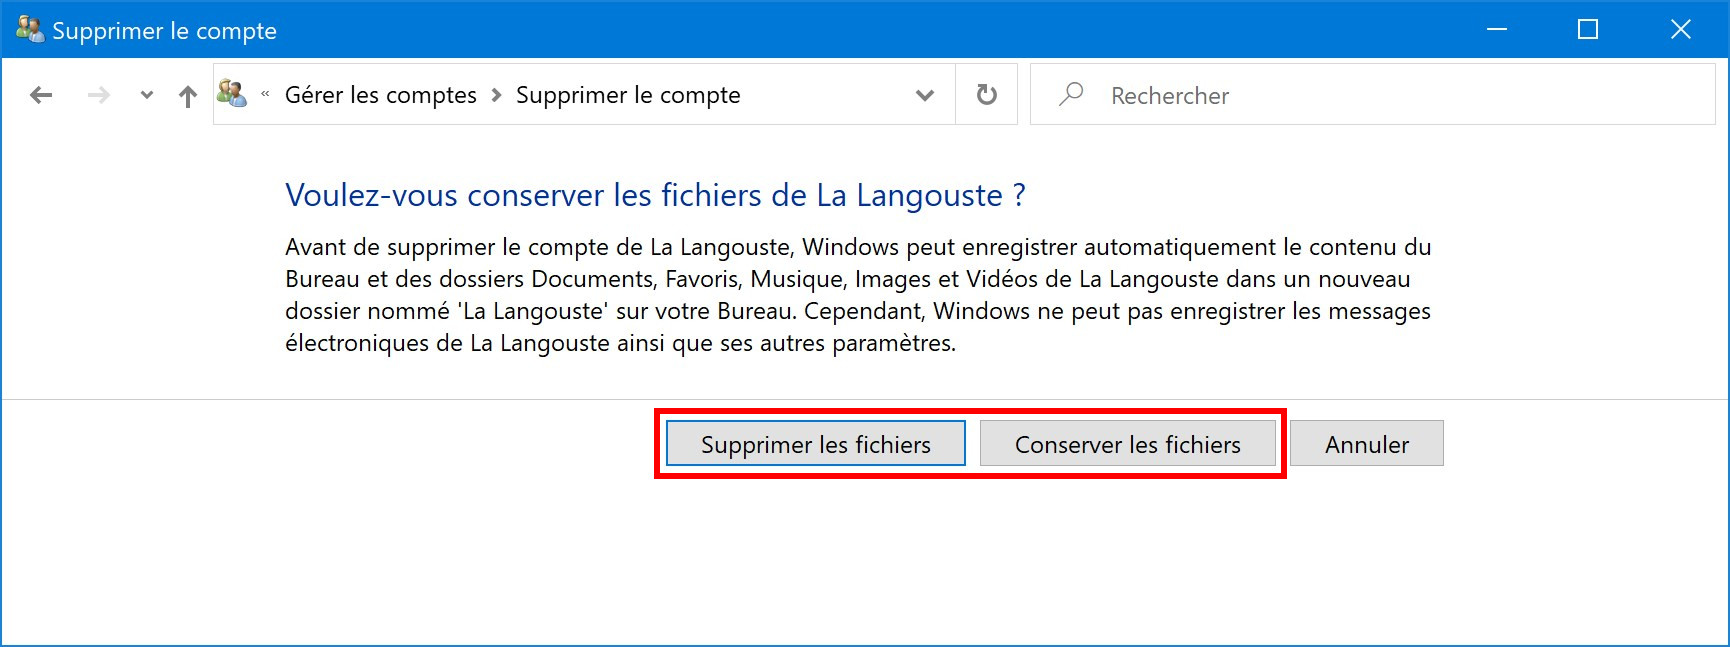Close the Supprimer le compte window

coord(1681,29)
